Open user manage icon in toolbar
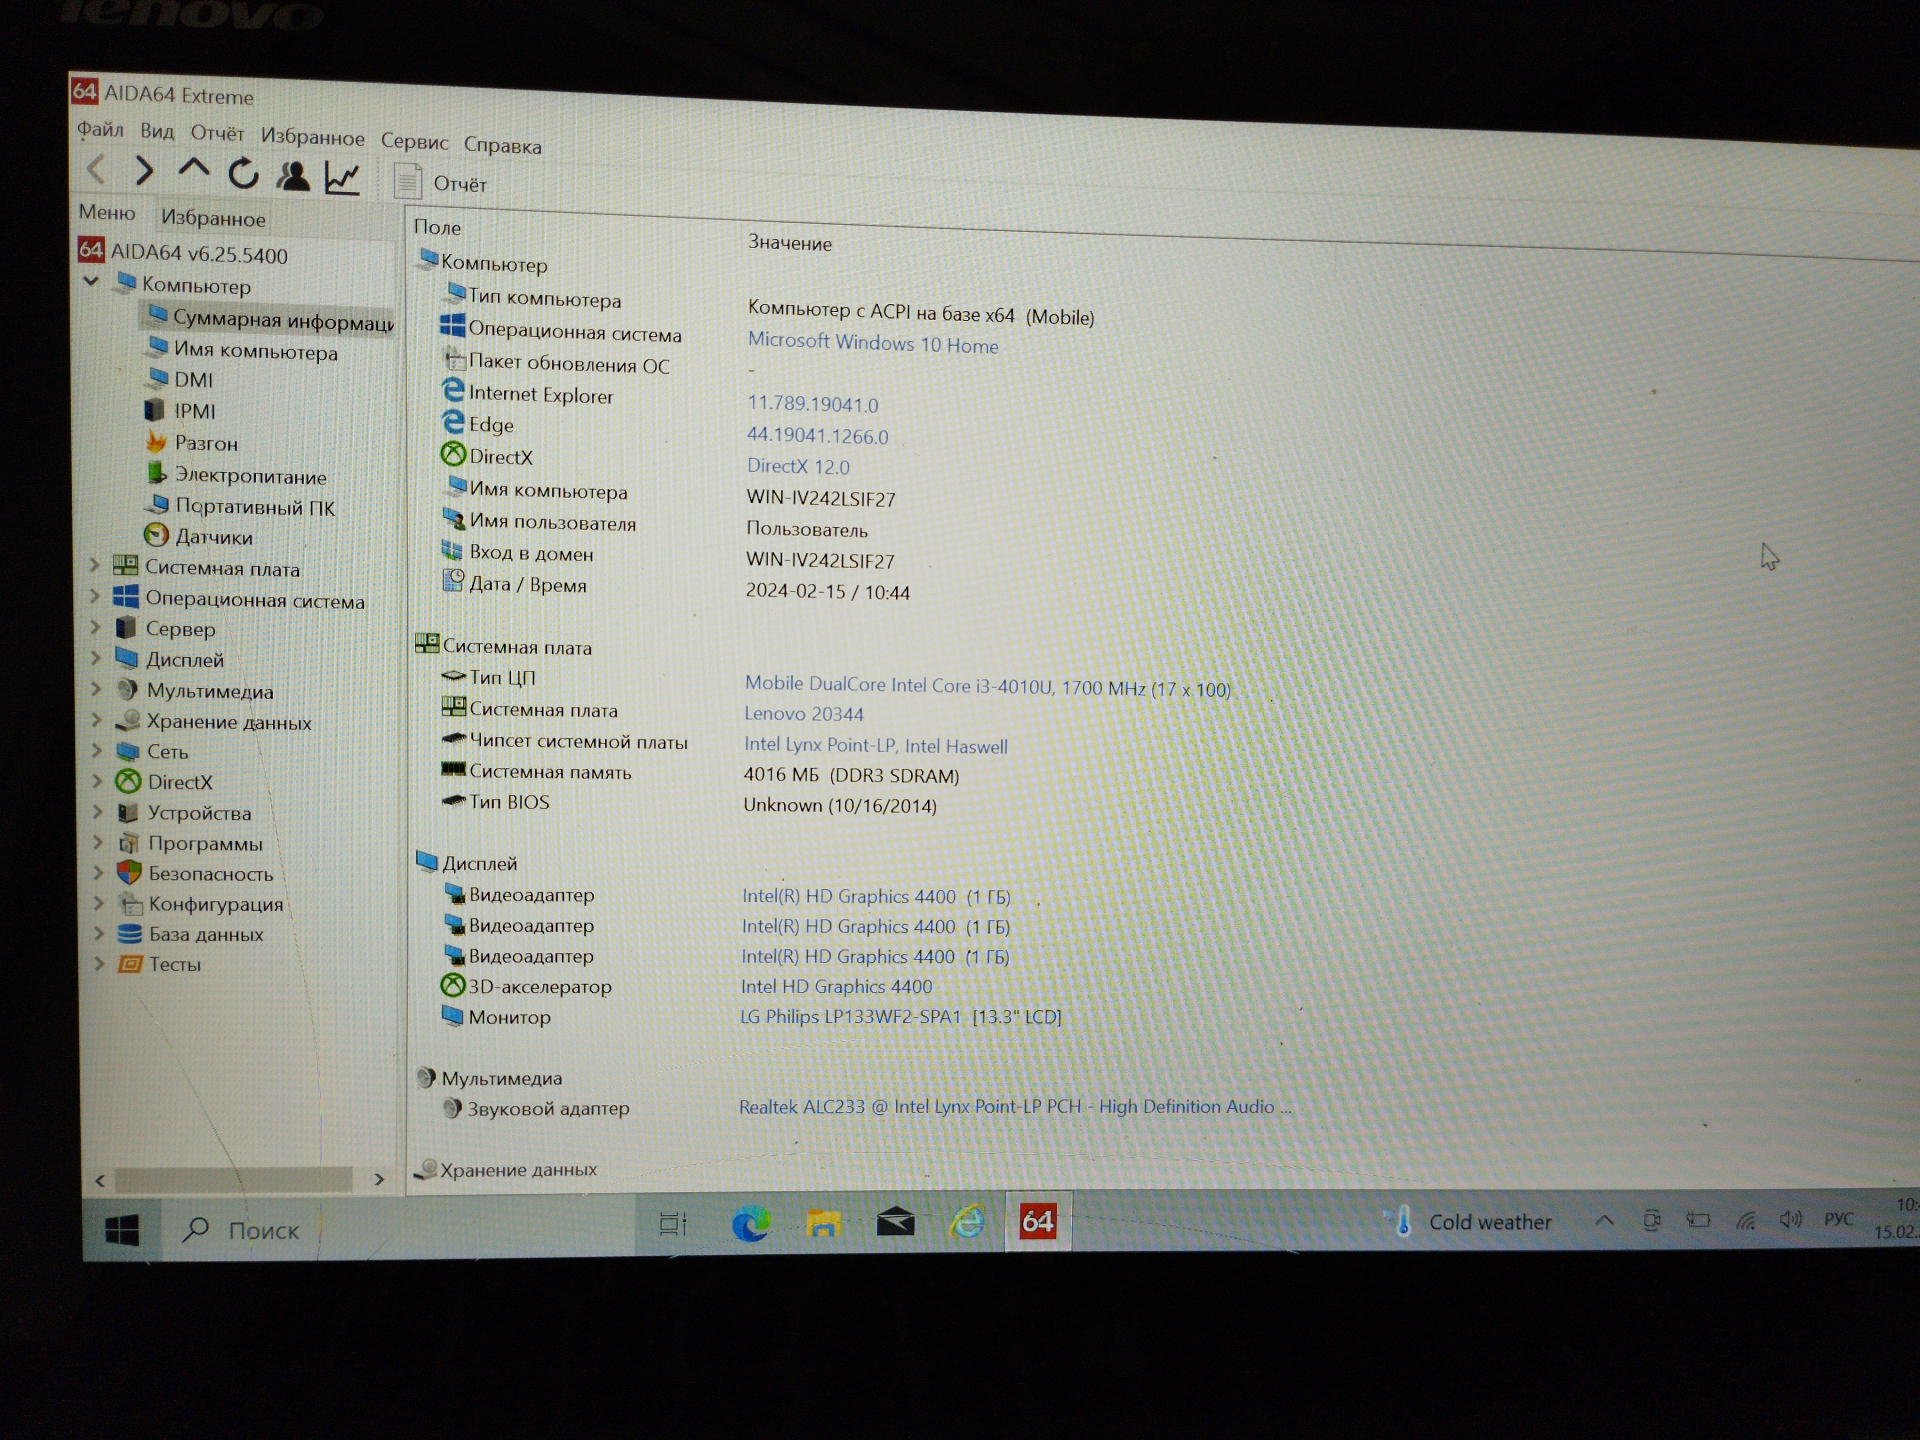This screenshot has width=1920, height=1440. coord(293,176)
